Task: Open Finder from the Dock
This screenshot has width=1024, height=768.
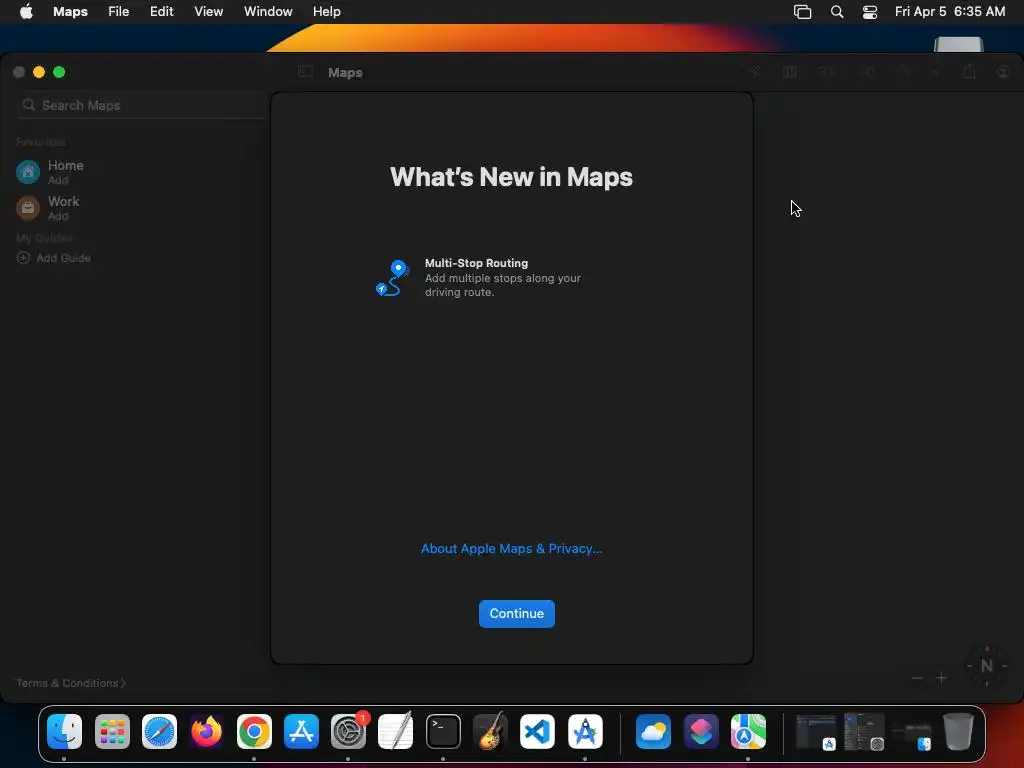Action: 65,731
